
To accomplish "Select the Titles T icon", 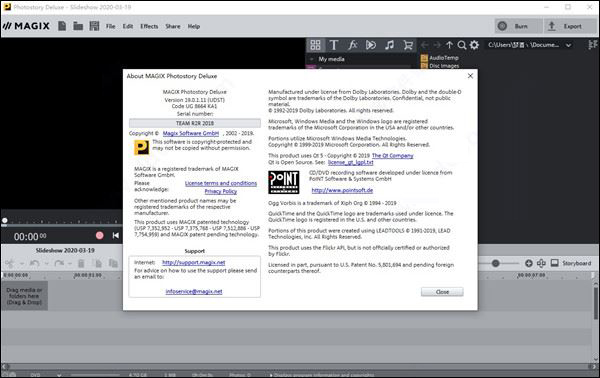I will (334, 45).
